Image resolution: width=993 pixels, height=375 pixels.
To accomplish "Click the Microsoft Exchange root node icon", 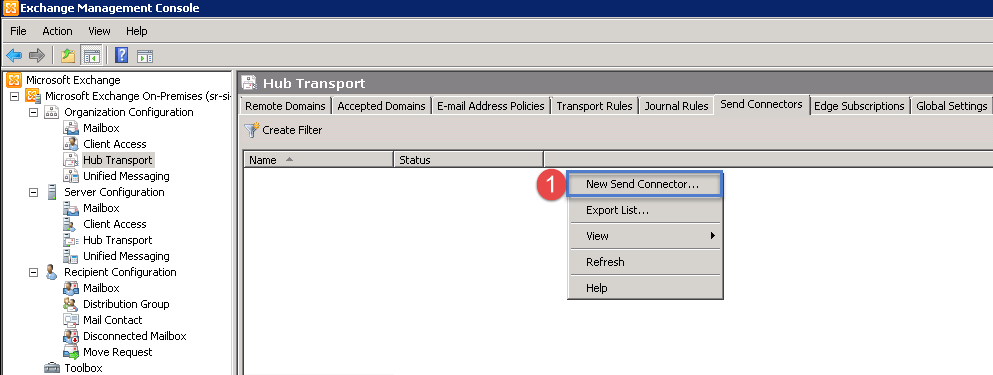I will [14, 80].
